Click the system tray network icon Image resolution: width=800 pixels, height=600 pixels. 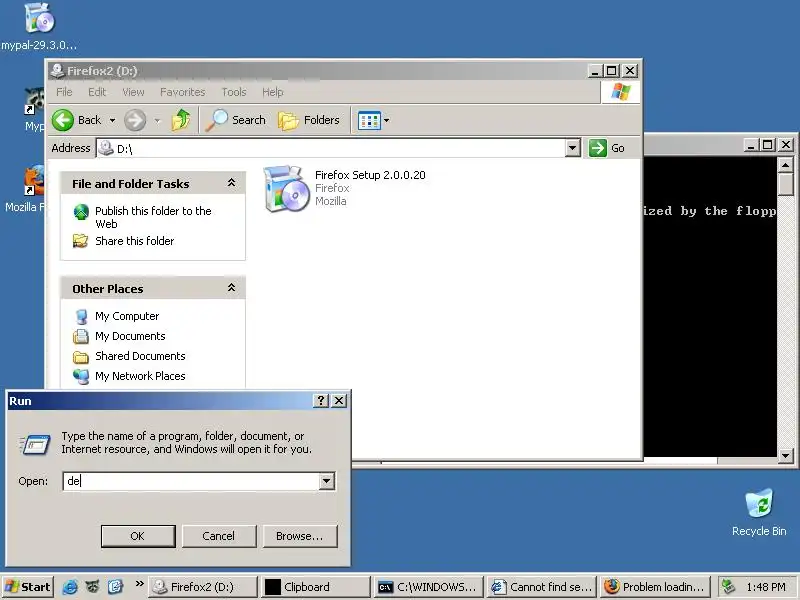pyautogui.click(x=728, y=587)
